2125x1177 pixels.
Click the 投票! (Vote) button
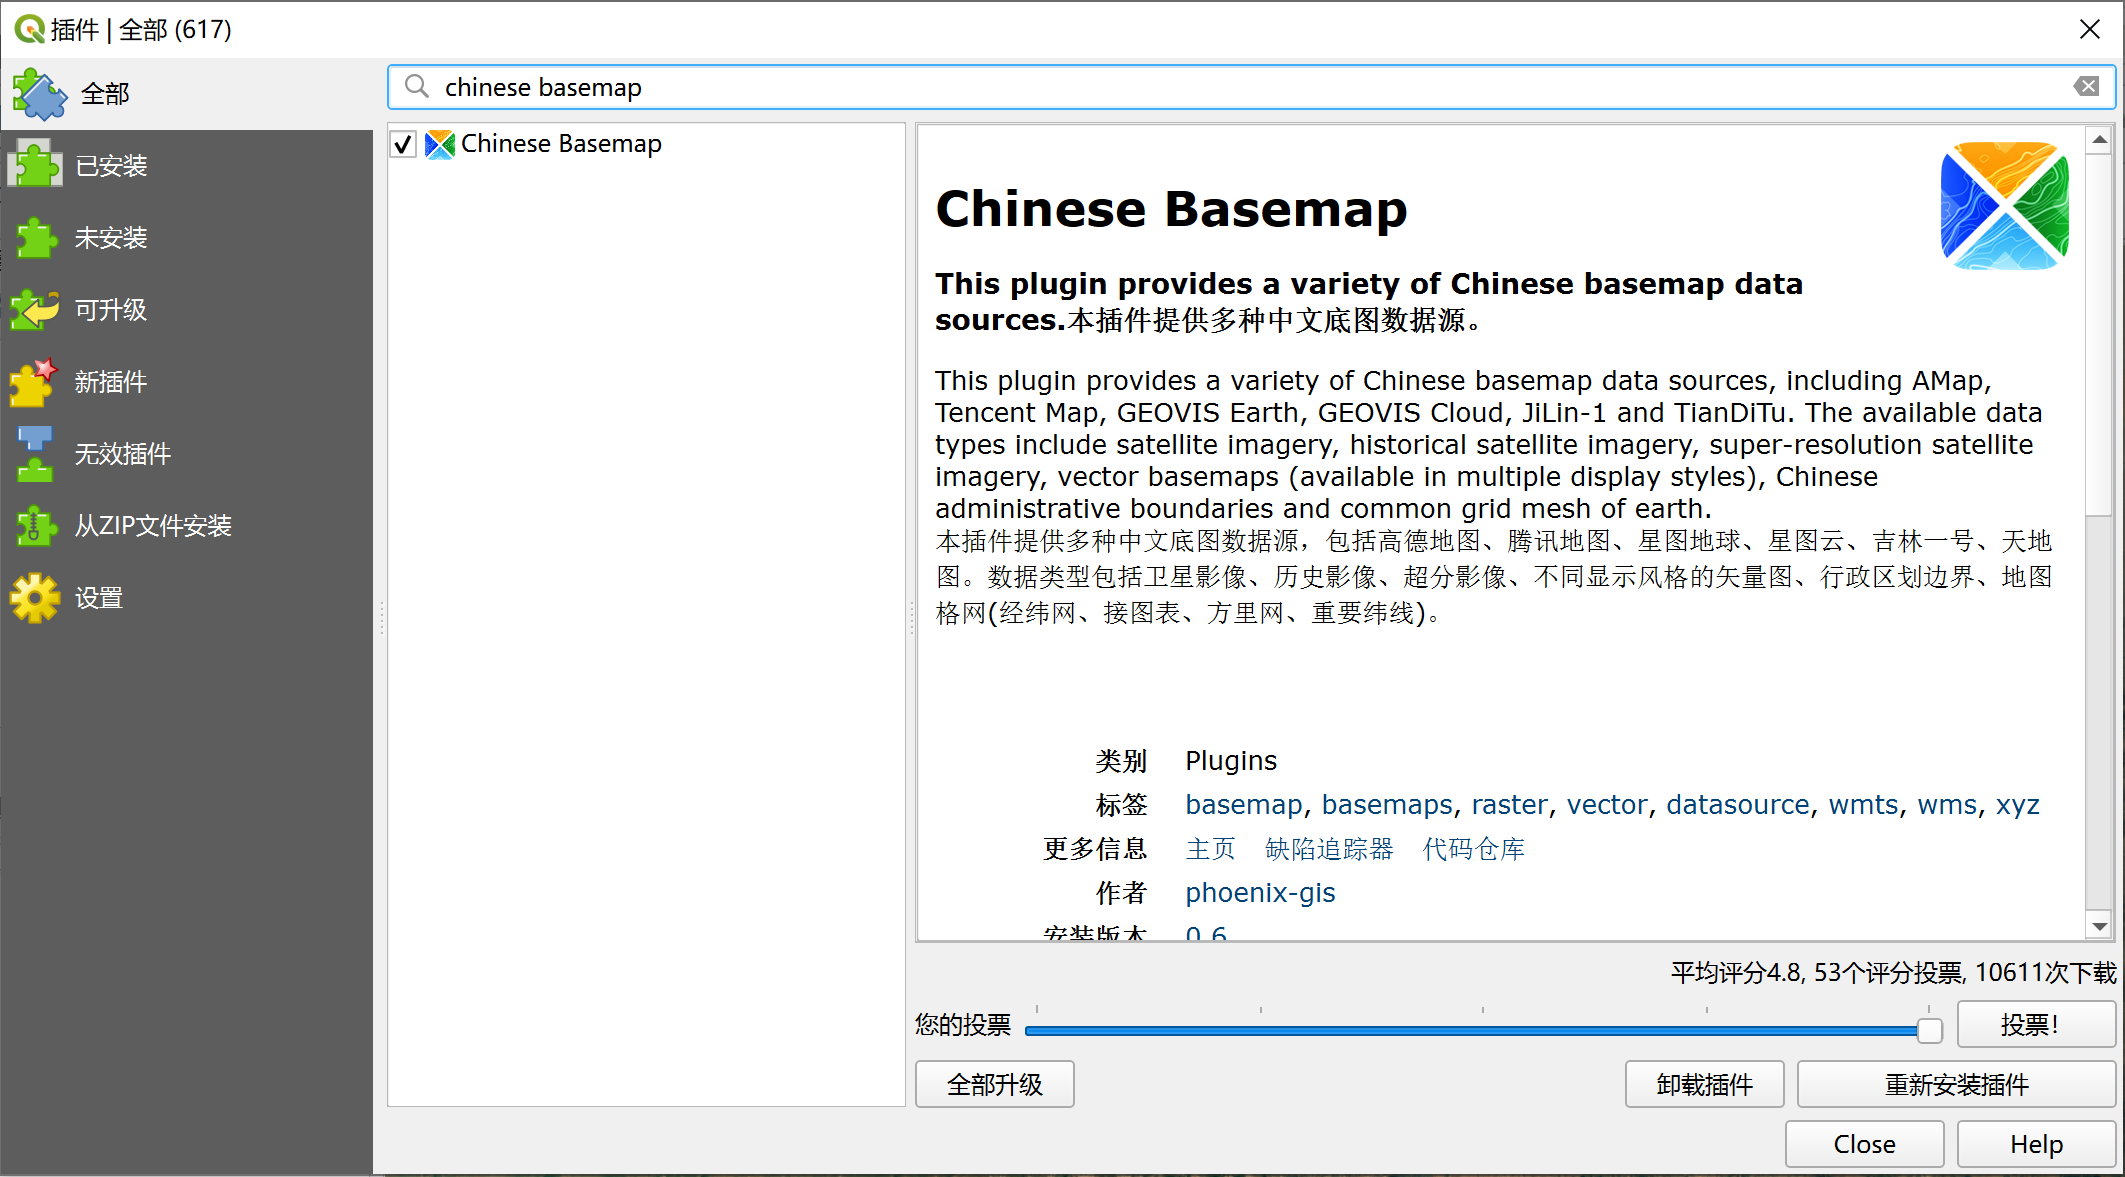[x=2035, y=1024]
